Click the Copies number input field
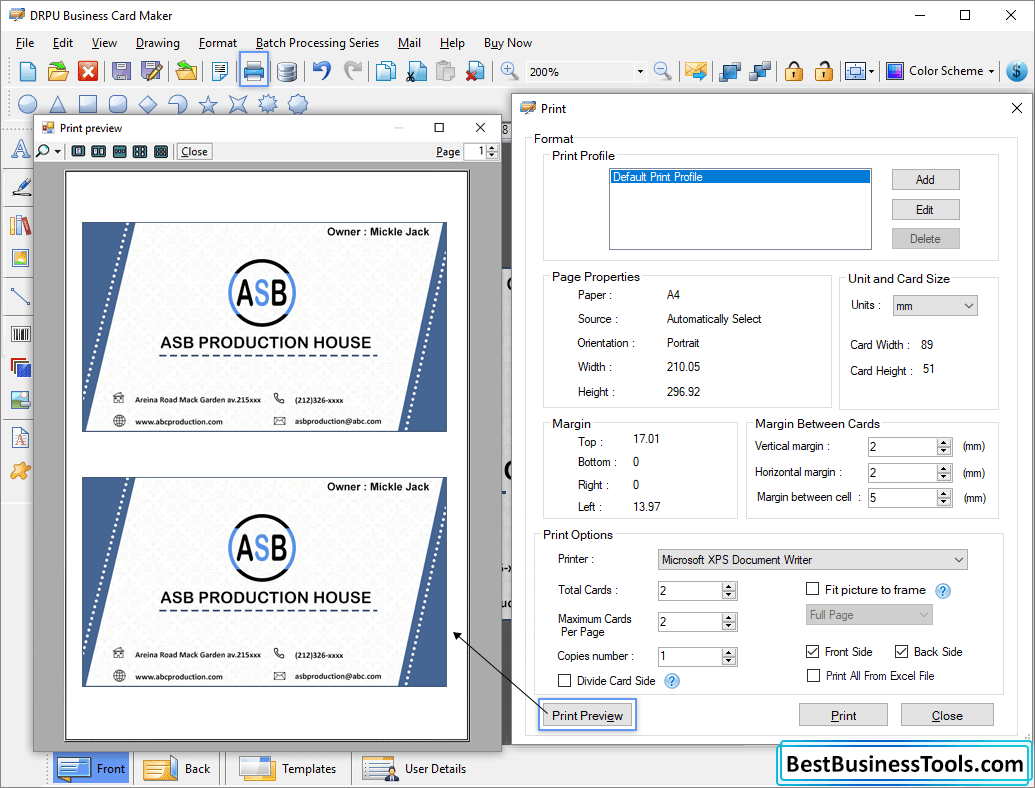1035x788 pixels. pyautogui.click(x=690, y=656)
